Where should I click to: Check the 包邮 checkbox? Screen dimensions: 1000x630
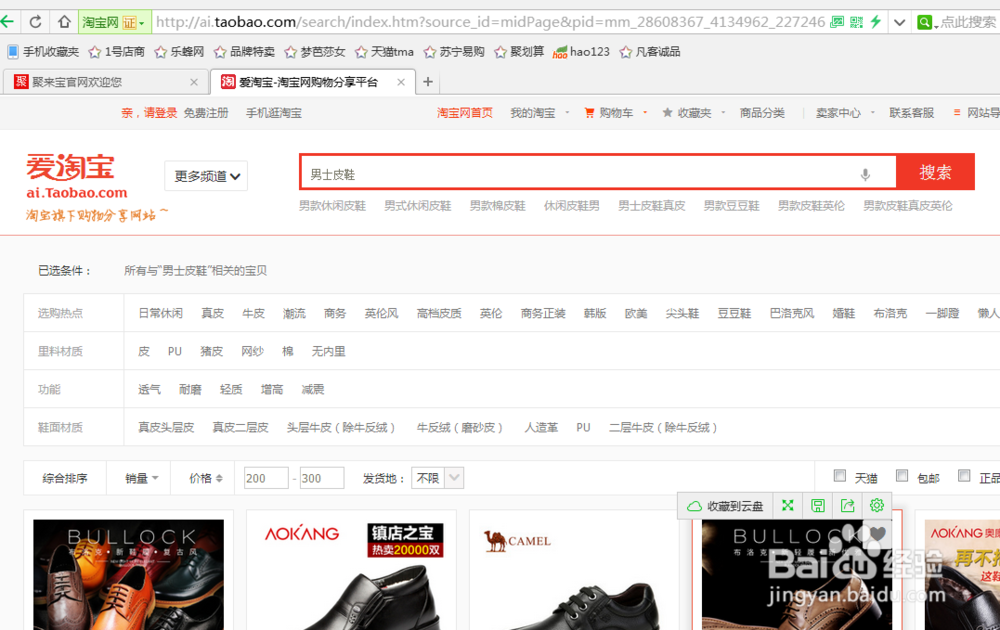click(x=903, y=477)
